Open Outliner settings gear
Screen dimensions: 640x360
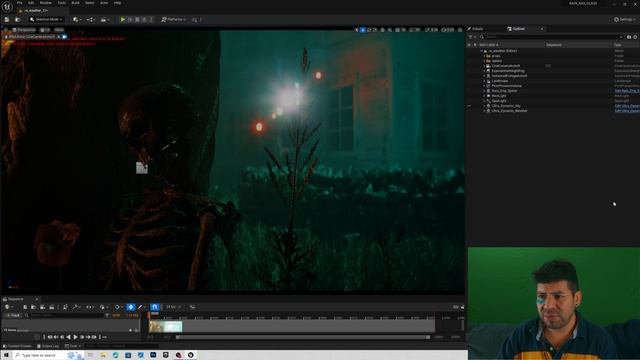(x=635, y=37)
